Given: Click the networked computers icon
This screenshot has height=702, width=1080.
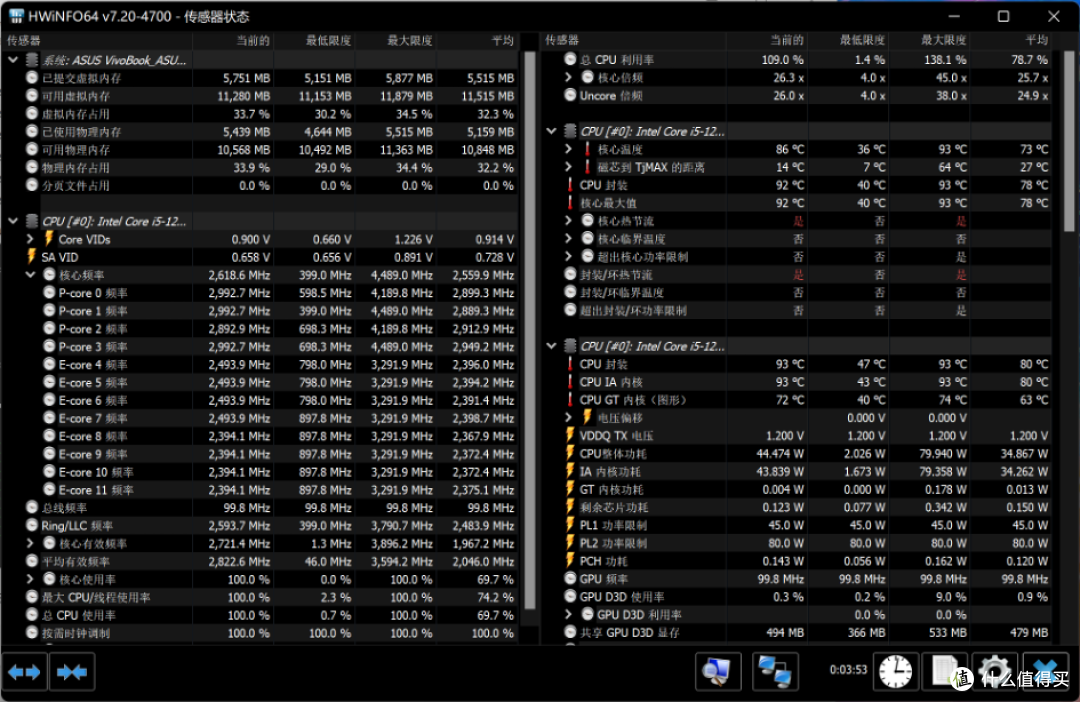Looking at the screenshot, I should pos(775,671).
